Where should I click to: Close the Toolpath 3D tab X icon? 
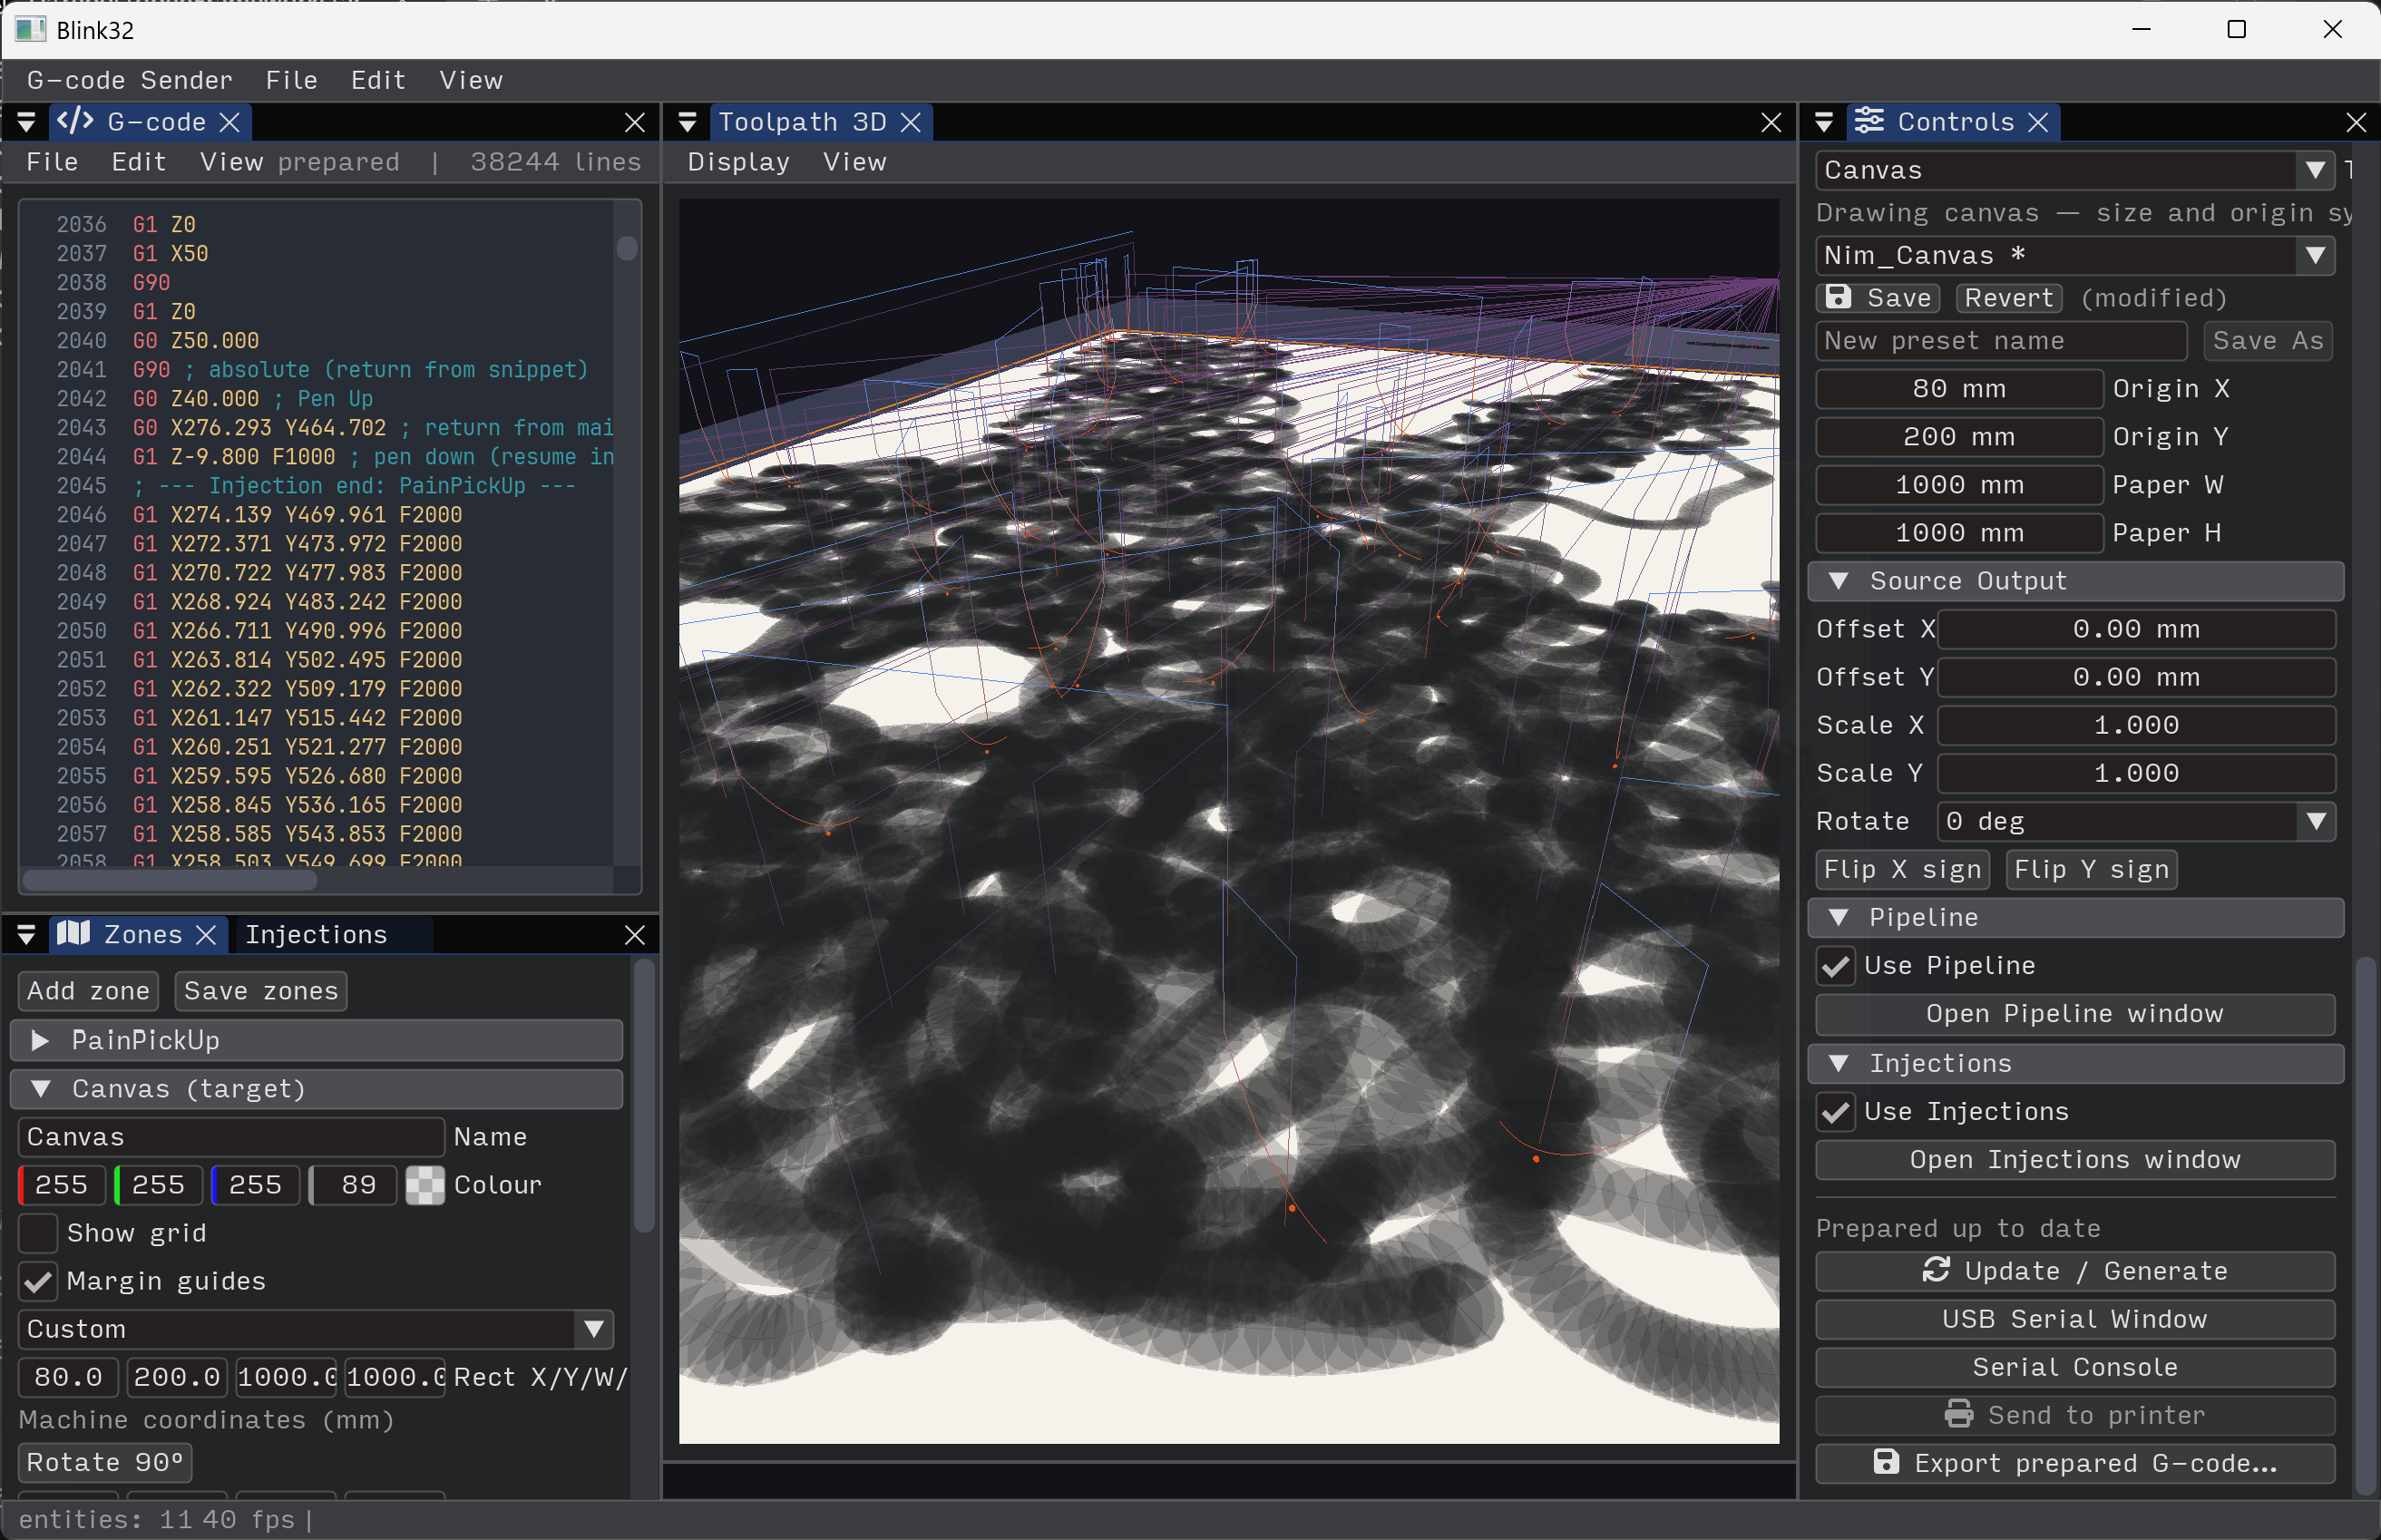pos(910,122)
